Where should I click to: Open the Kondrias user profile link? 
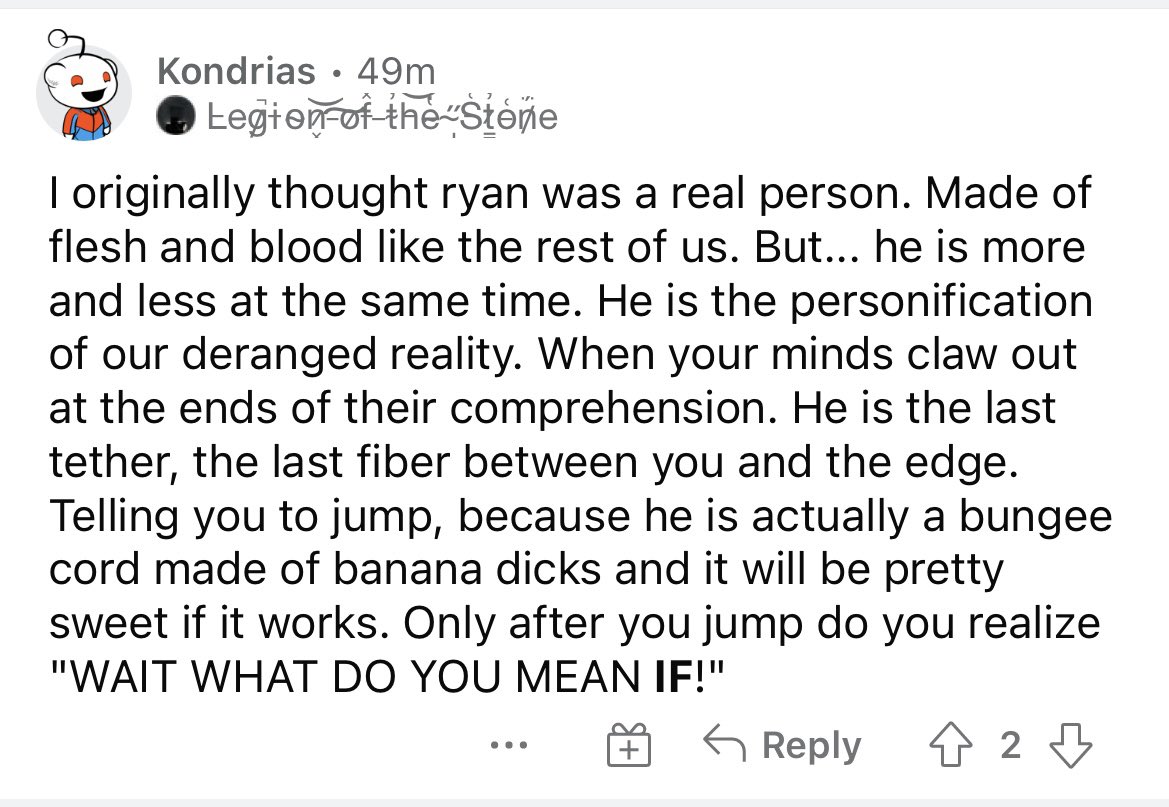point(236,72)
